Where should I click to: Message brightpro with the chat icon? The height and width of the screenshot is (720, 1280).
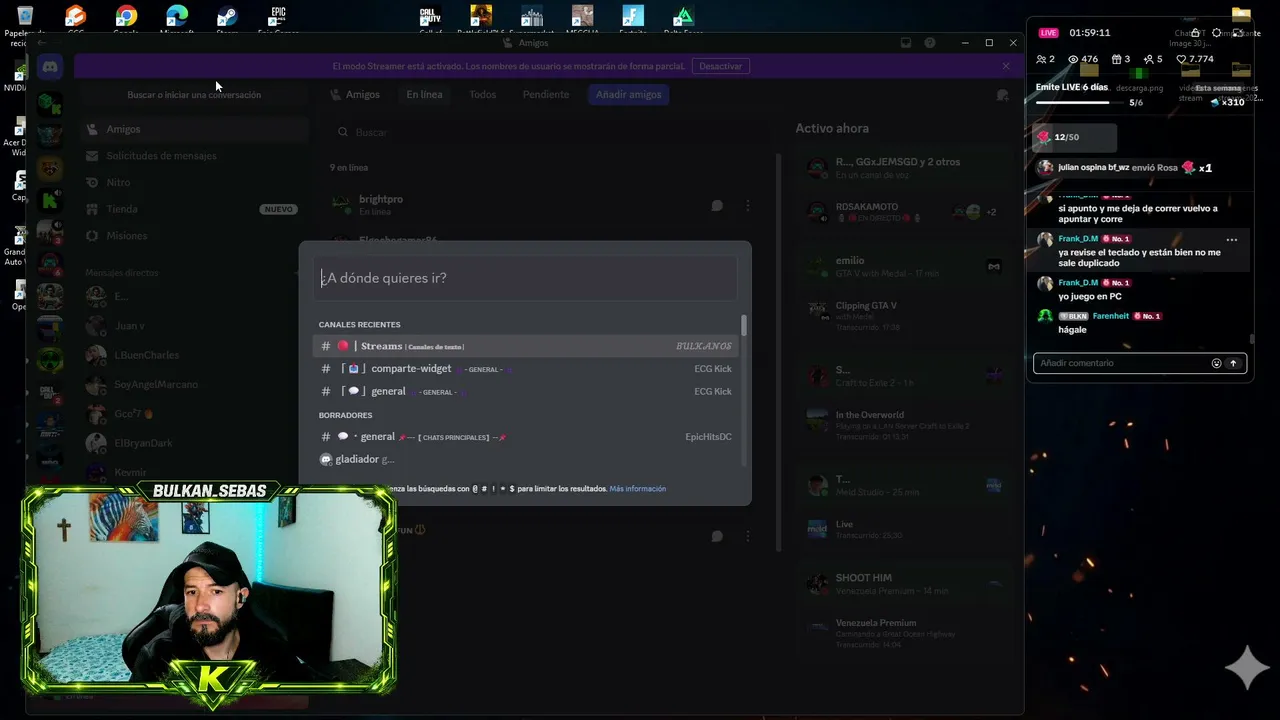click(x=717, y=206)
